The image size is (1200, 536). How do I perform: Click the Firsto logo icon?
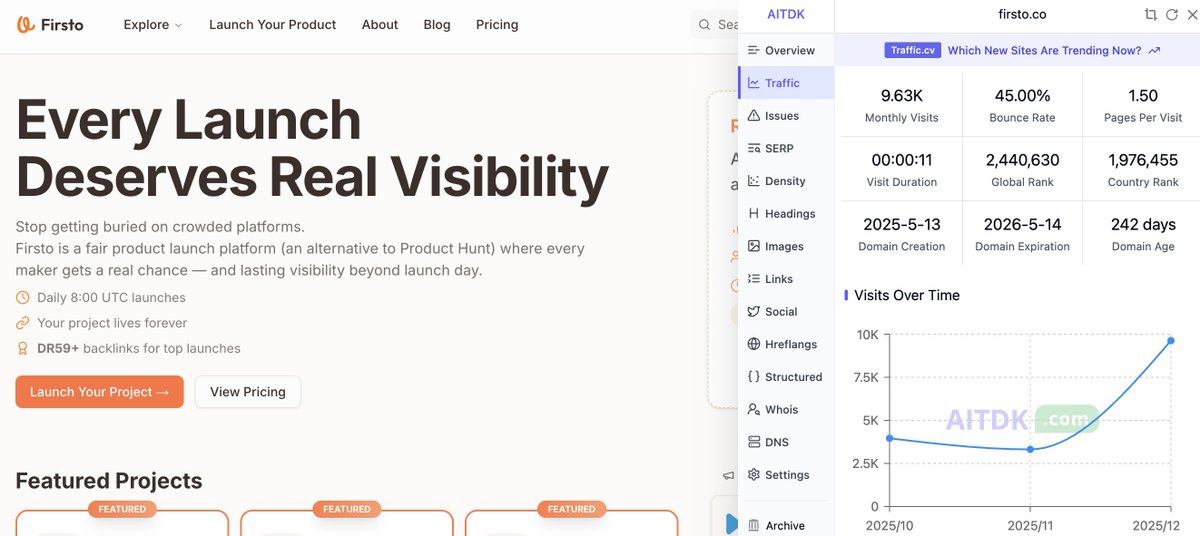(27, 24)
